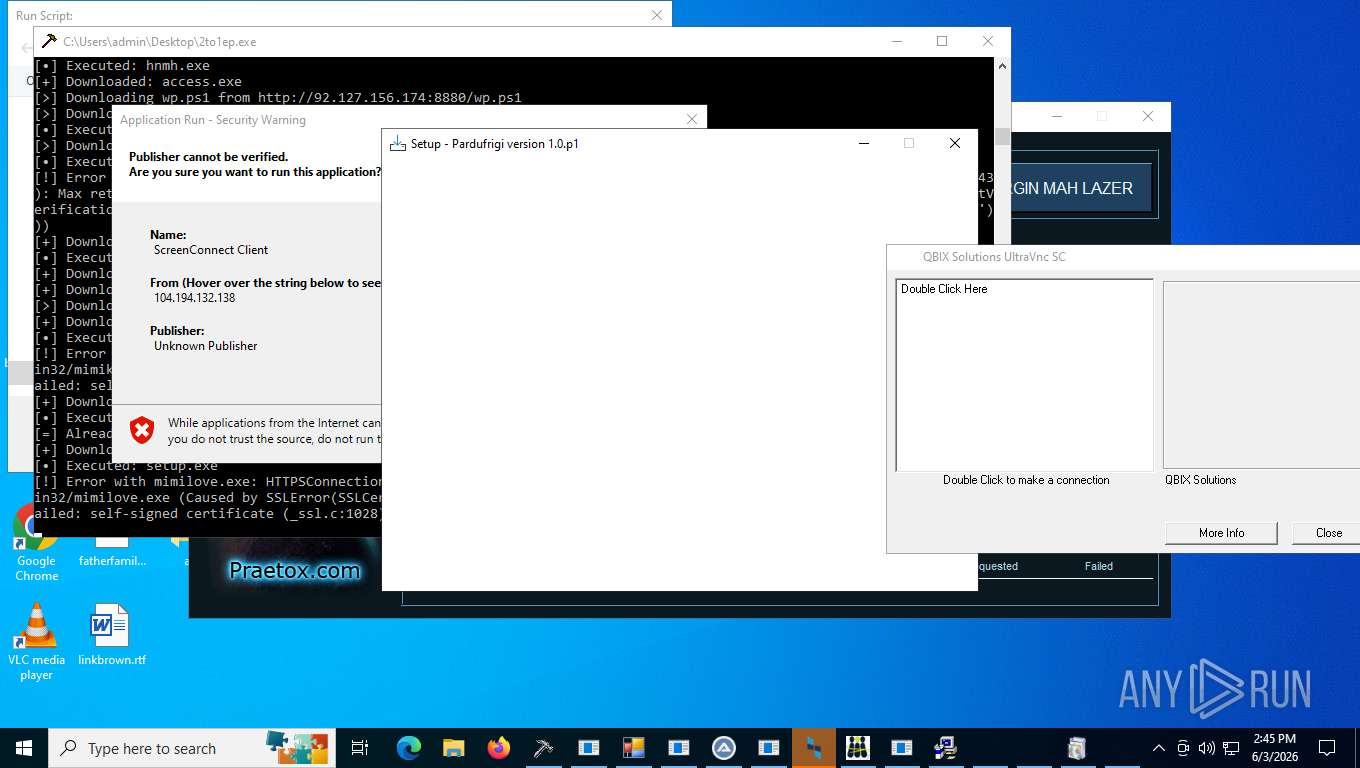Image resolution: width=1360 pixels, height=768 pixels.
Task: Open the taskbar clock showing 2:45 PM
Action: coord(1274,747)
